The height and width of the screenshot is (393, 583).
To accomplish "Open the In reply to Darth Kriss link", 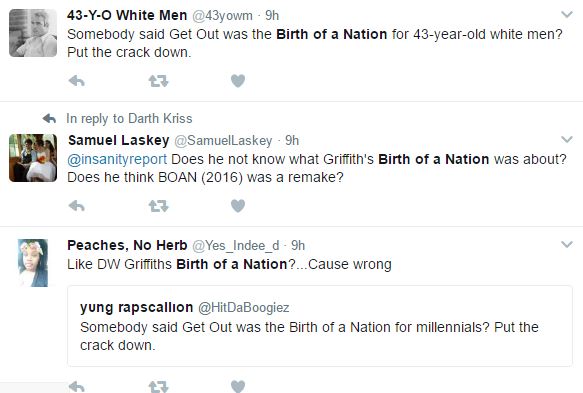I will tap(129, 119).
